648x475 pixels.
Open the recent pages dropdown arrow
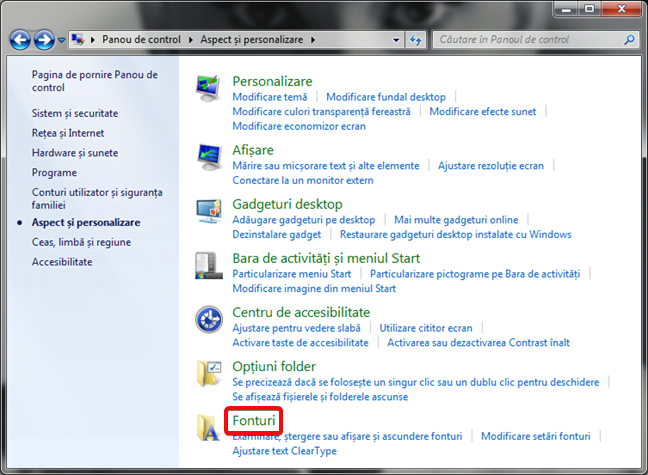pyautogui.click(x=61, y=40)
